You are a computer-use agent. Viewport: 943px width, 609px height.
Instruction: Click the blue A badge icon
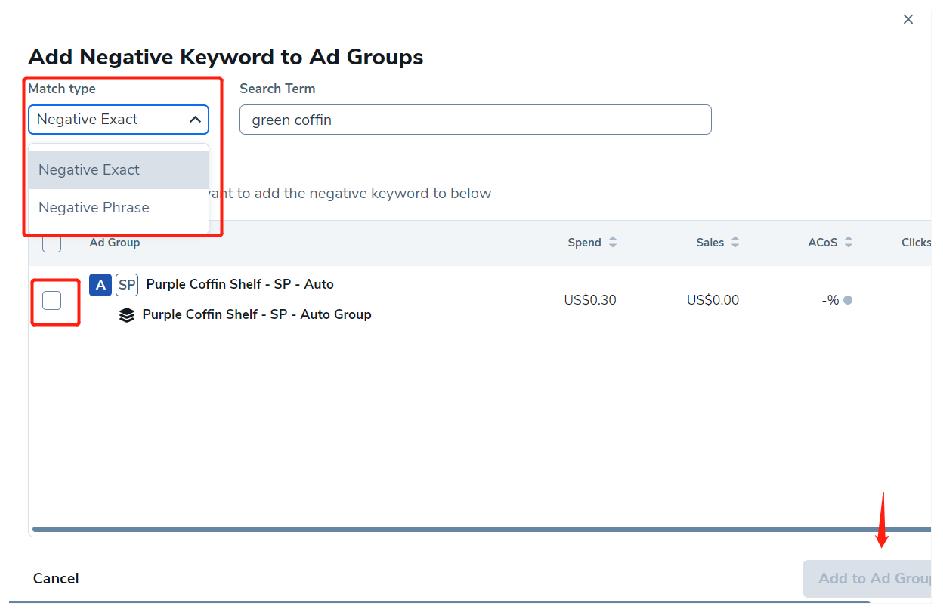(x=100, y=285)
